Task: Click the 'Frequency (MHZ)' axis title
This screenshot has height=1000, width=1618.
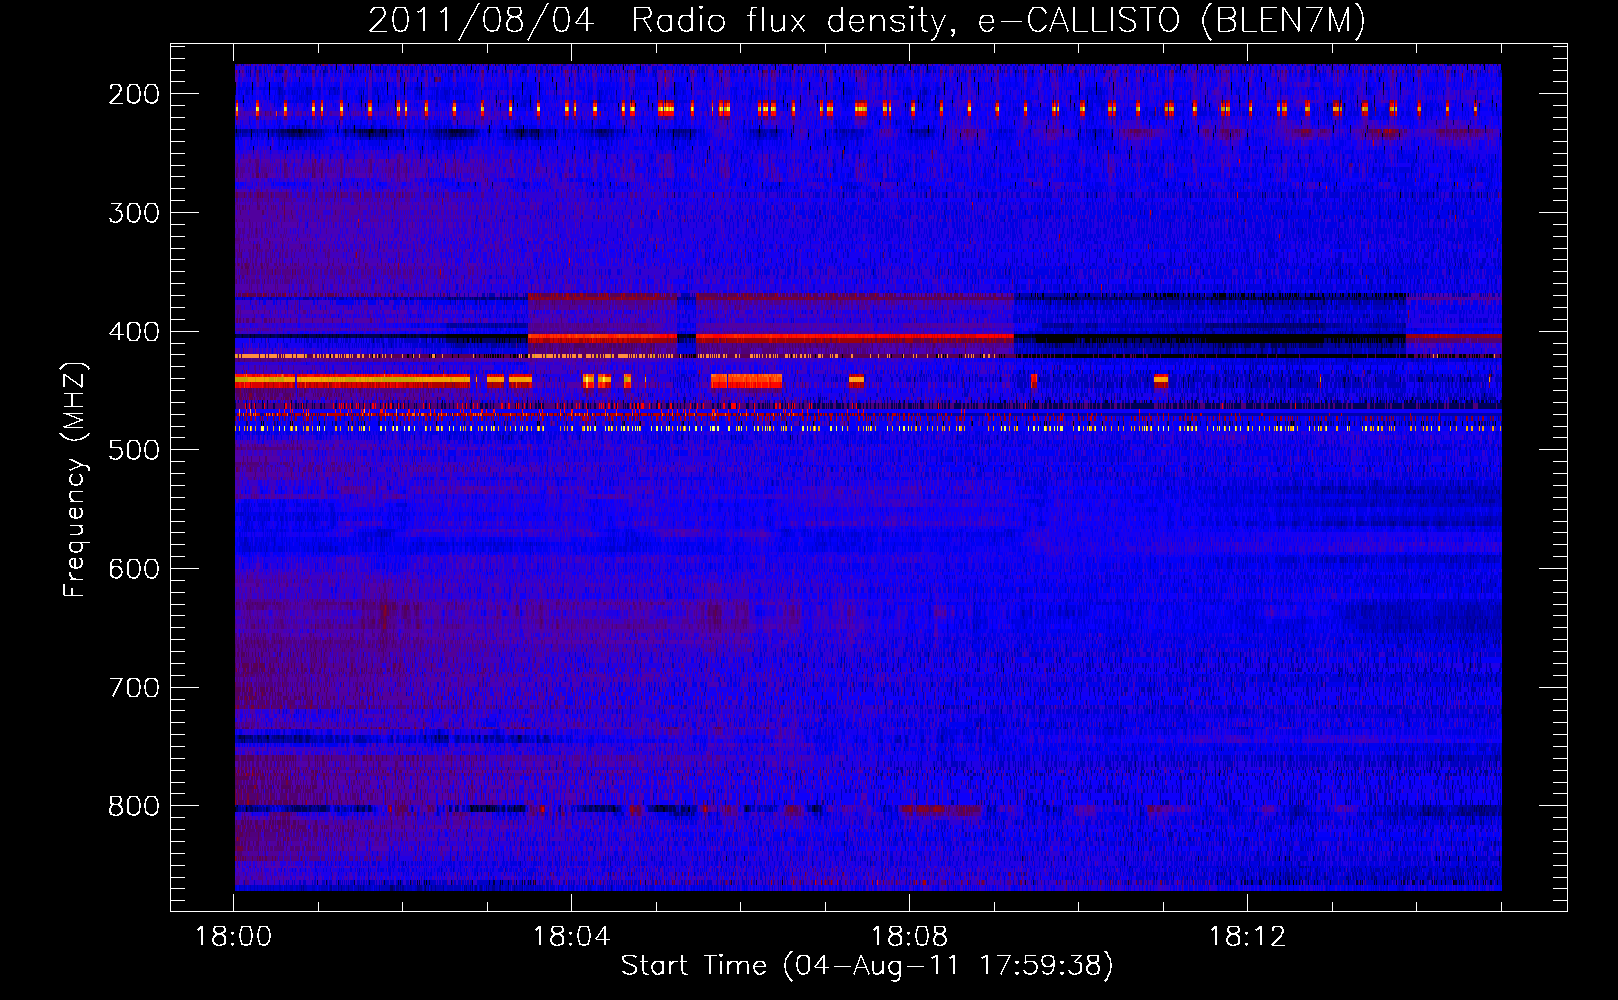Action: (75, 479)
